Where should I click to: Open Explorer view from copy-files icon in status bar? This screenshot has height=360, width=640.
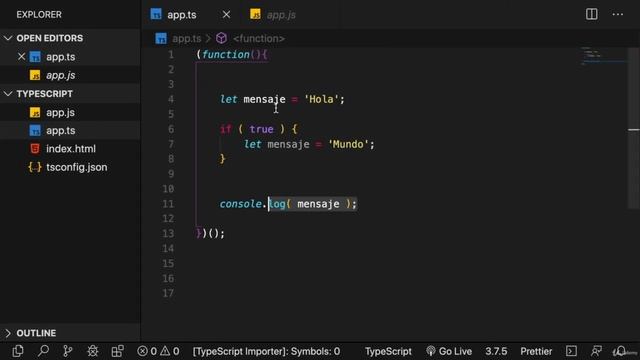point(18,351)
